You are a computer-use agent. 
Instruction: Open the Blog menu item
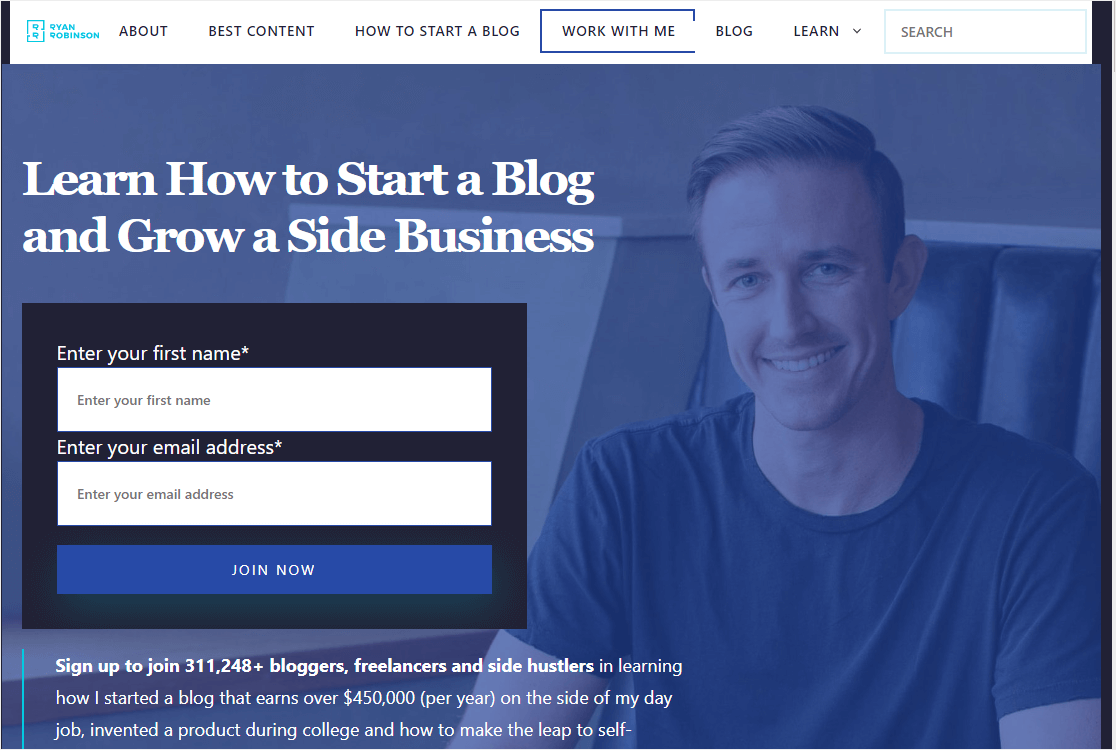(734, 31)
